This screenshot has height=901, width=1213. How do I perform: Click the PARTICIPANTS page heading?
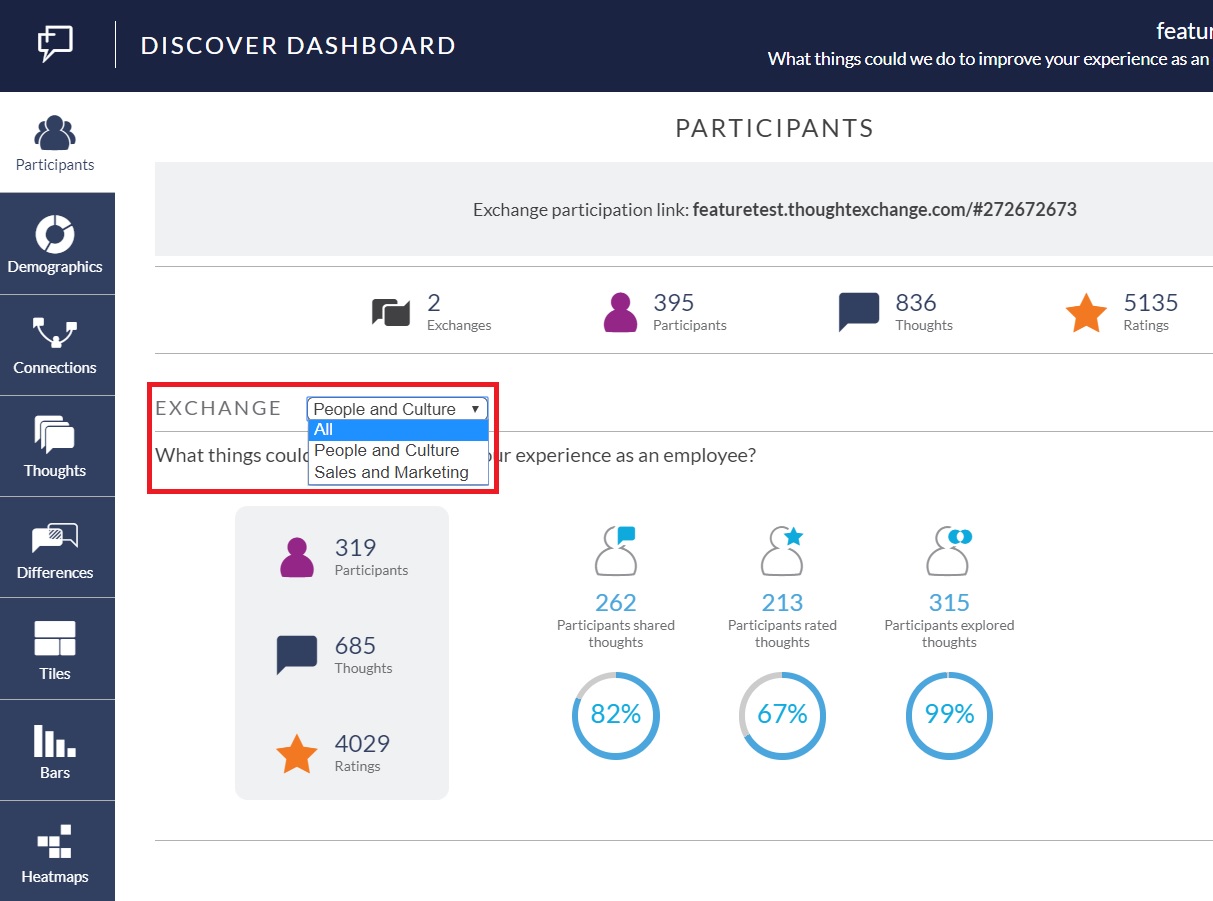pos(775,128)
